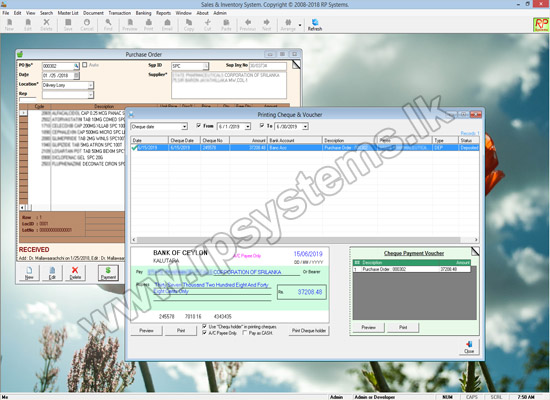Toggle the To date checkbox
This screenshot has width=550, height=400.
click(262, 125)
